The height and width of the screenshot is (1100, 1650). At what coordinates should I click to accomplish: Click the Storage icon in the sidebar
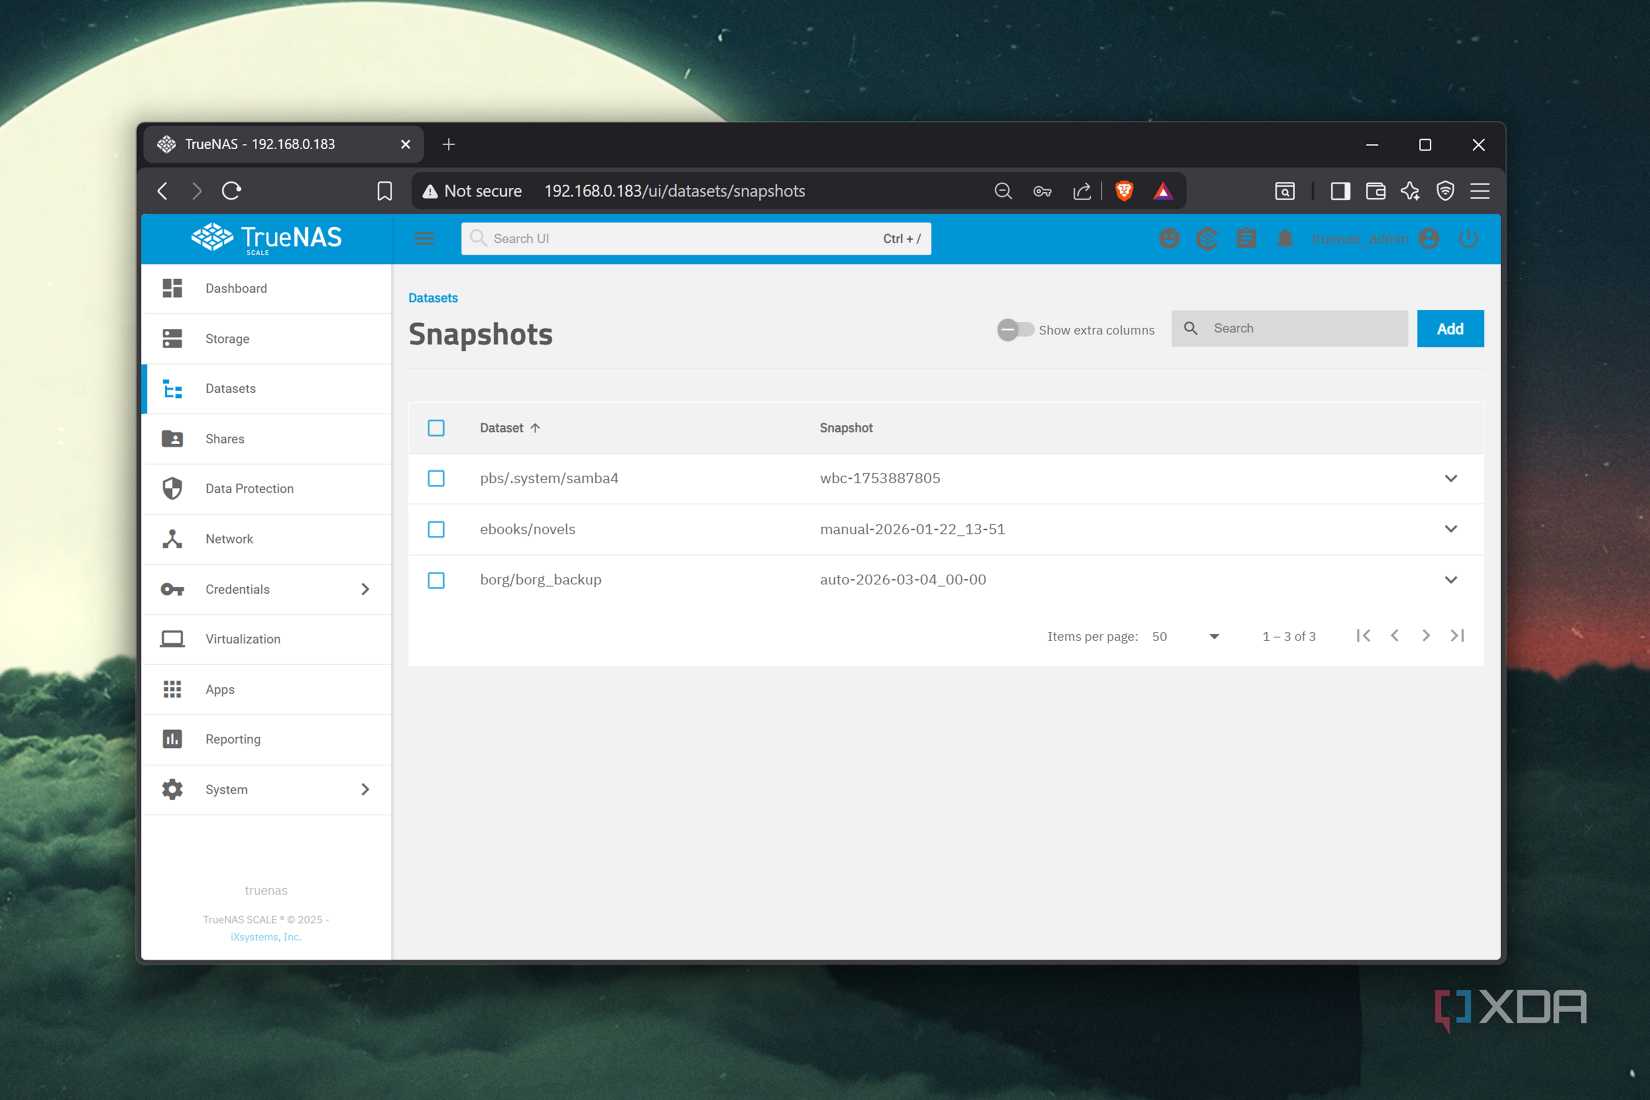(x=172, y=339)
